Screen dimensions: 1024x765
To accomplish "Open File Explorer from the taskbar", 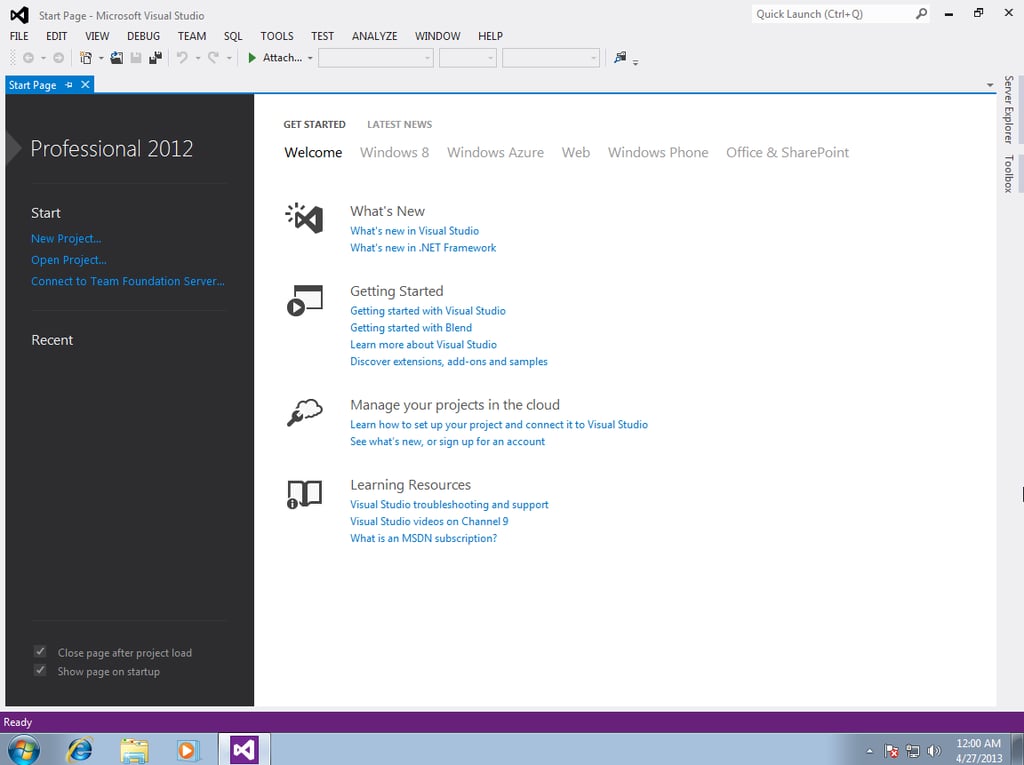I will [134, 750].
